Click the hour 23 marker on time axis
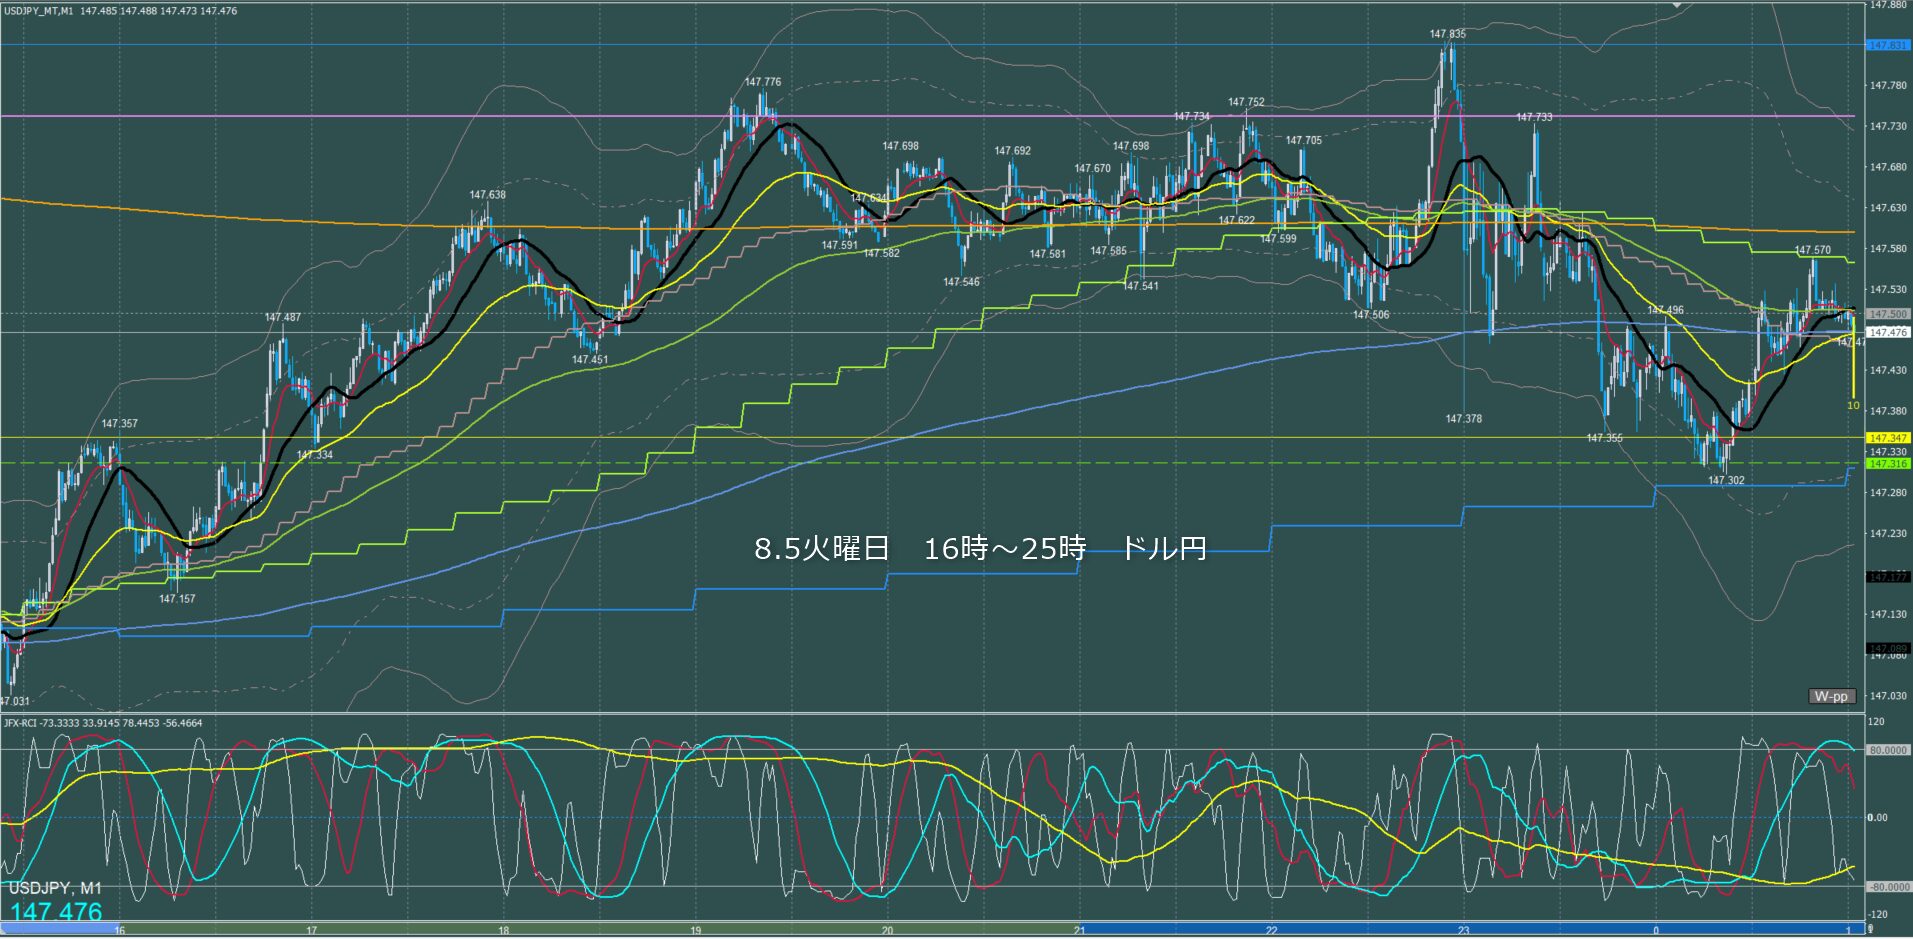 point(1464,930)
